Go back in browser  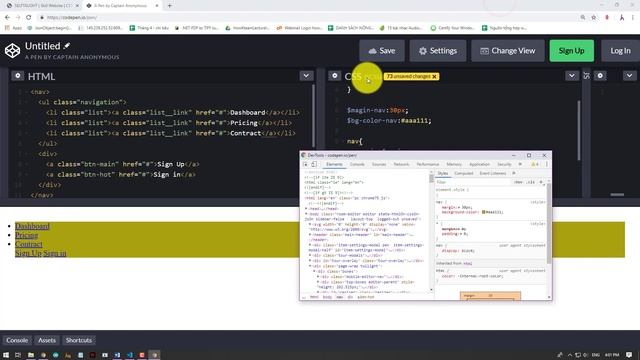[7, 17]
